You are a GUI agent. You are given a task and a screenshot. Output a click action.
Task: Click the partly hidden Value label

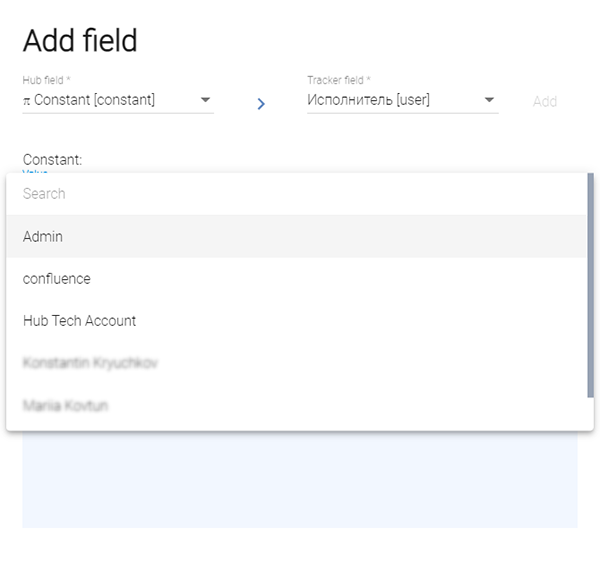point(35,172)
